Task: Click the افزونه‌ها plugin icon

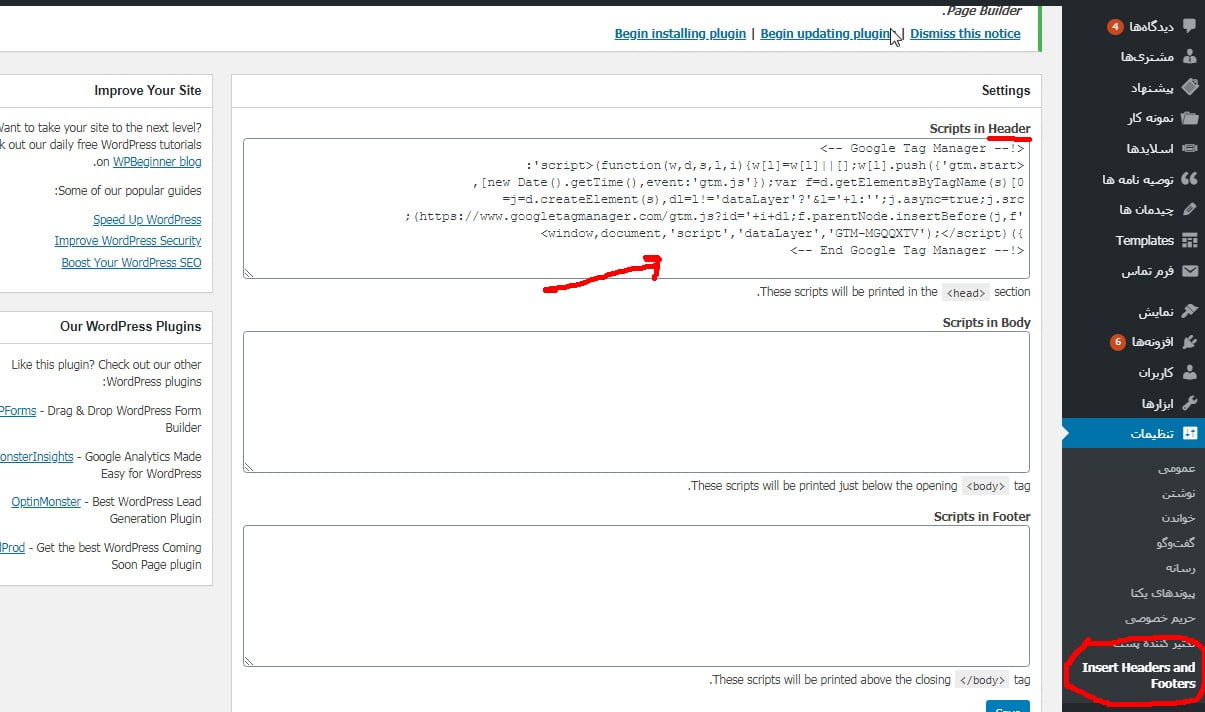Action: tap(1189, 342)
